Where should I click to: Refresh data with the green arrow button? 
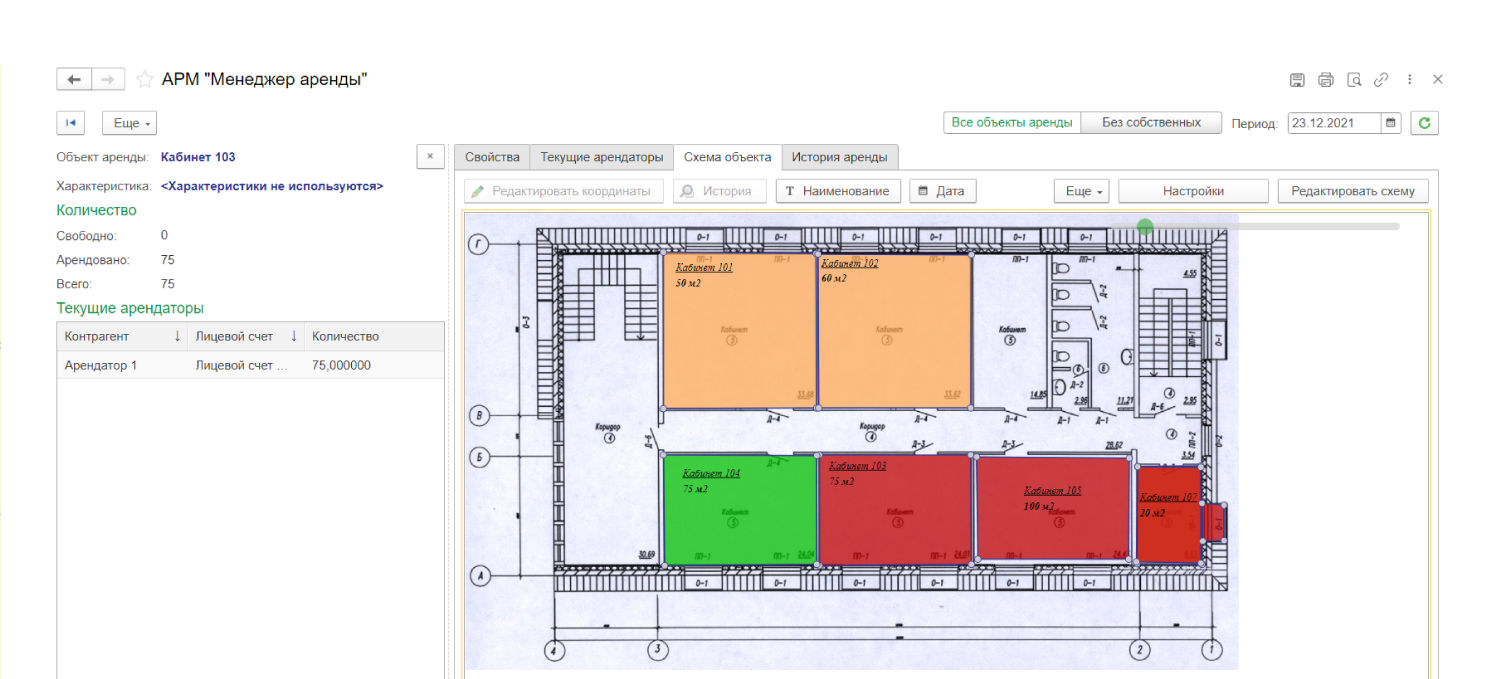point(1424,123)
